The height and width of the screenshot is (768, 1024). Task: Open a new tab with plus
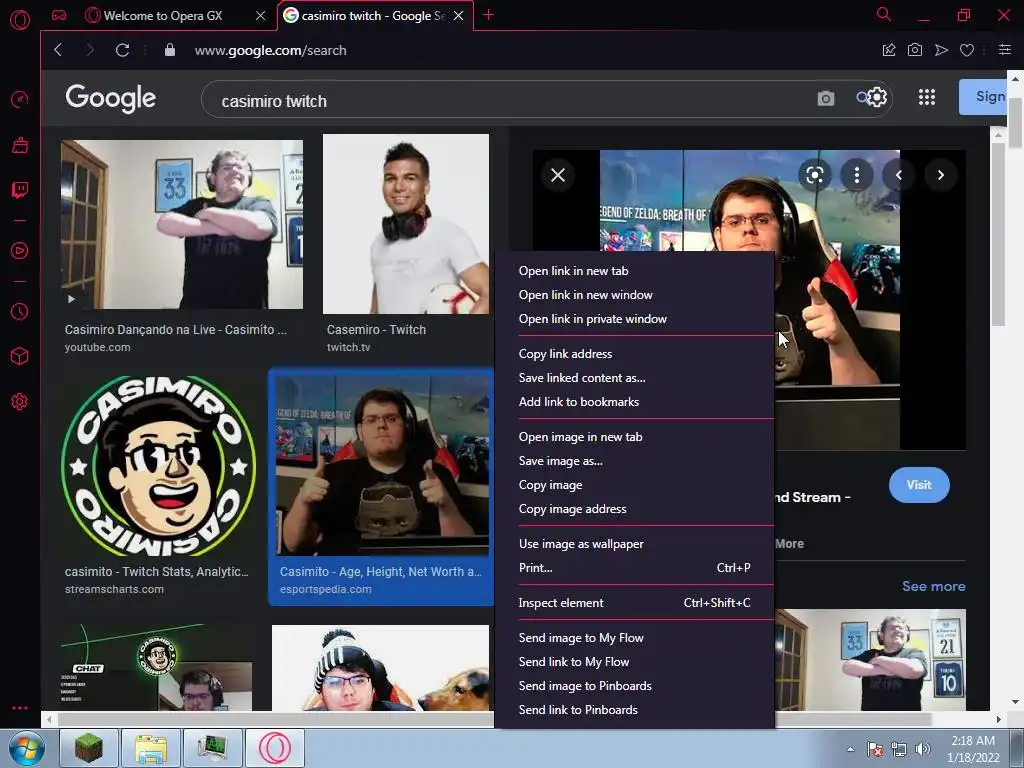pyautogui.click(x=488, y=15)
